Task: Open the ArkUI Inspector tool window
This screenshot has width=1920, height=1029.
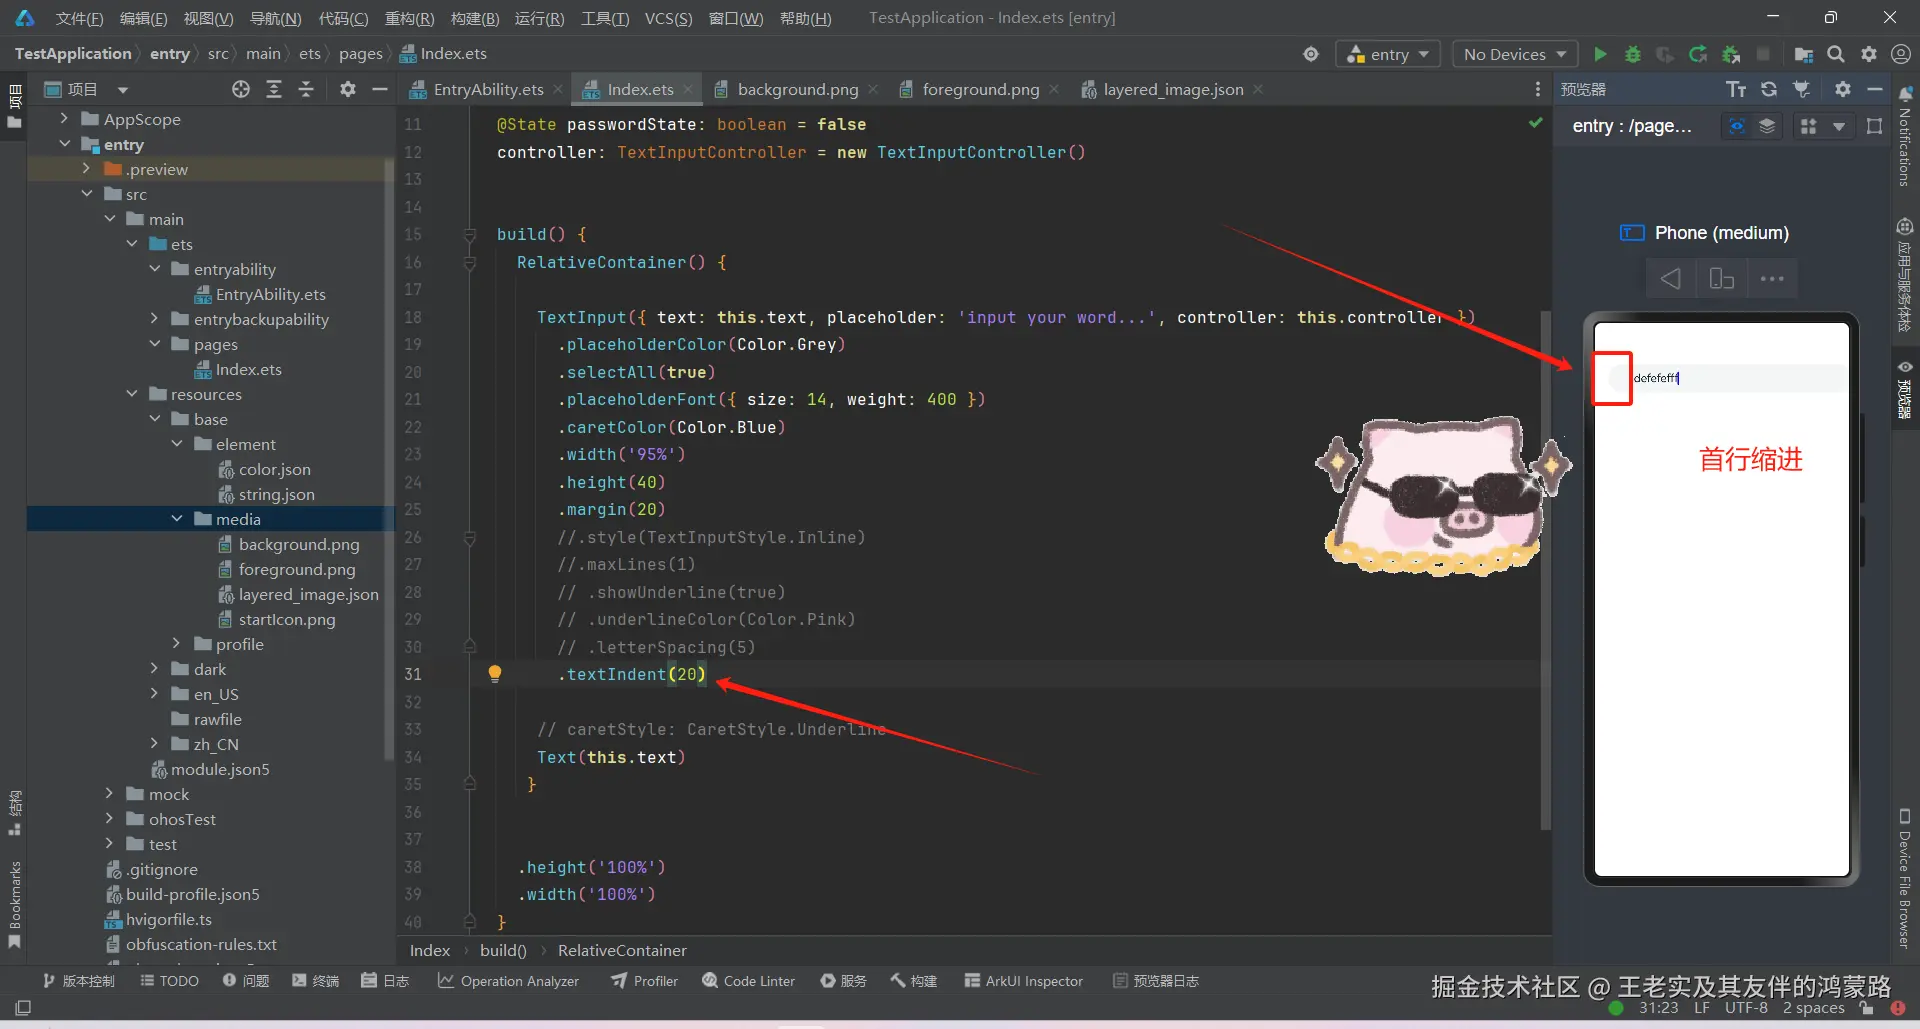Action: [x=1023, y=981]
